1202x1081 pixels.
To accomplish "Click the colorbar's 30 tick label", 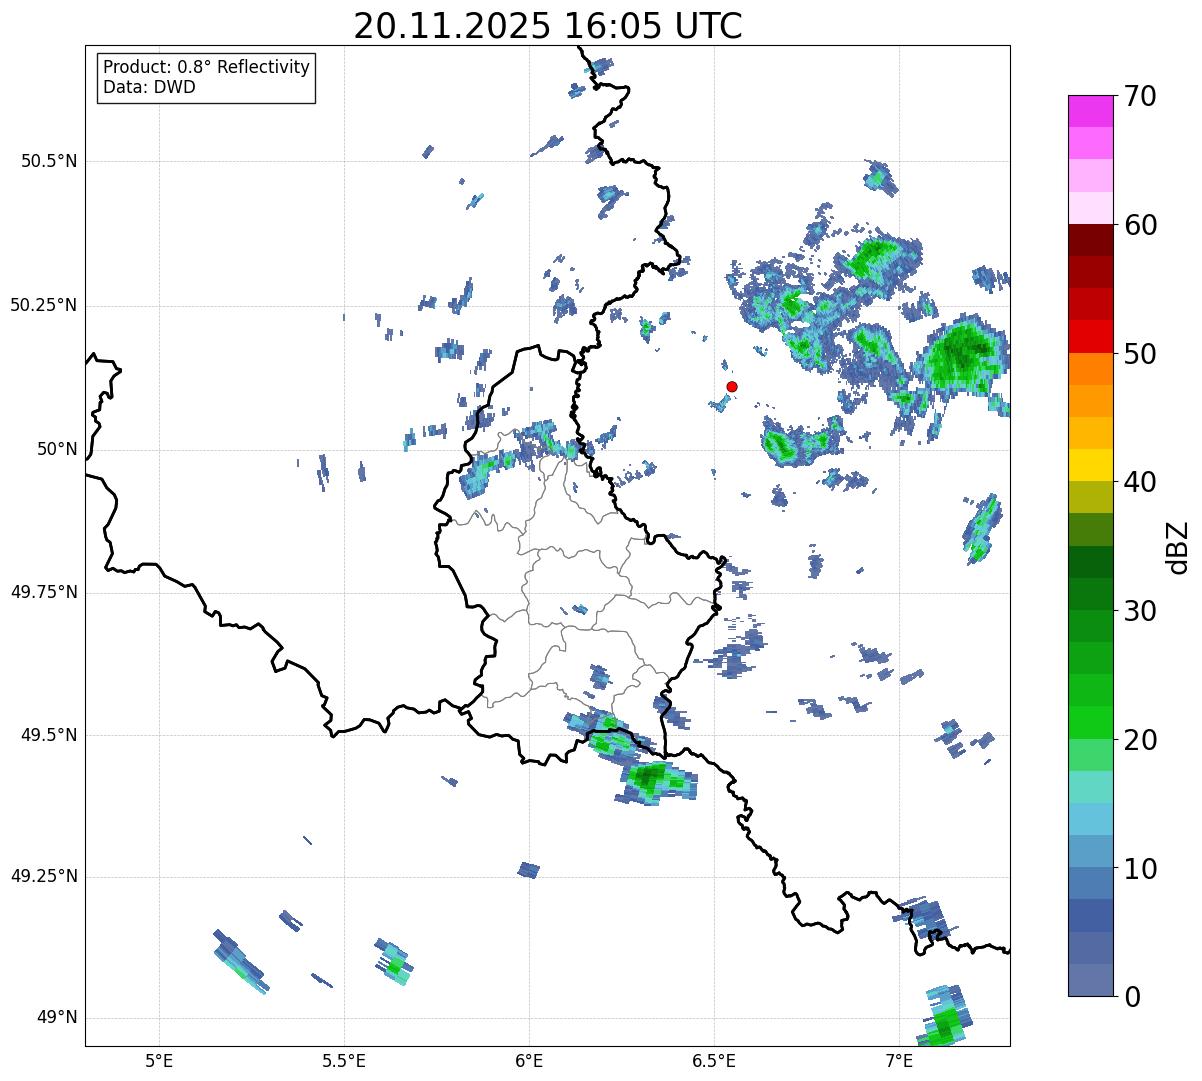I will pos(1140,611).
